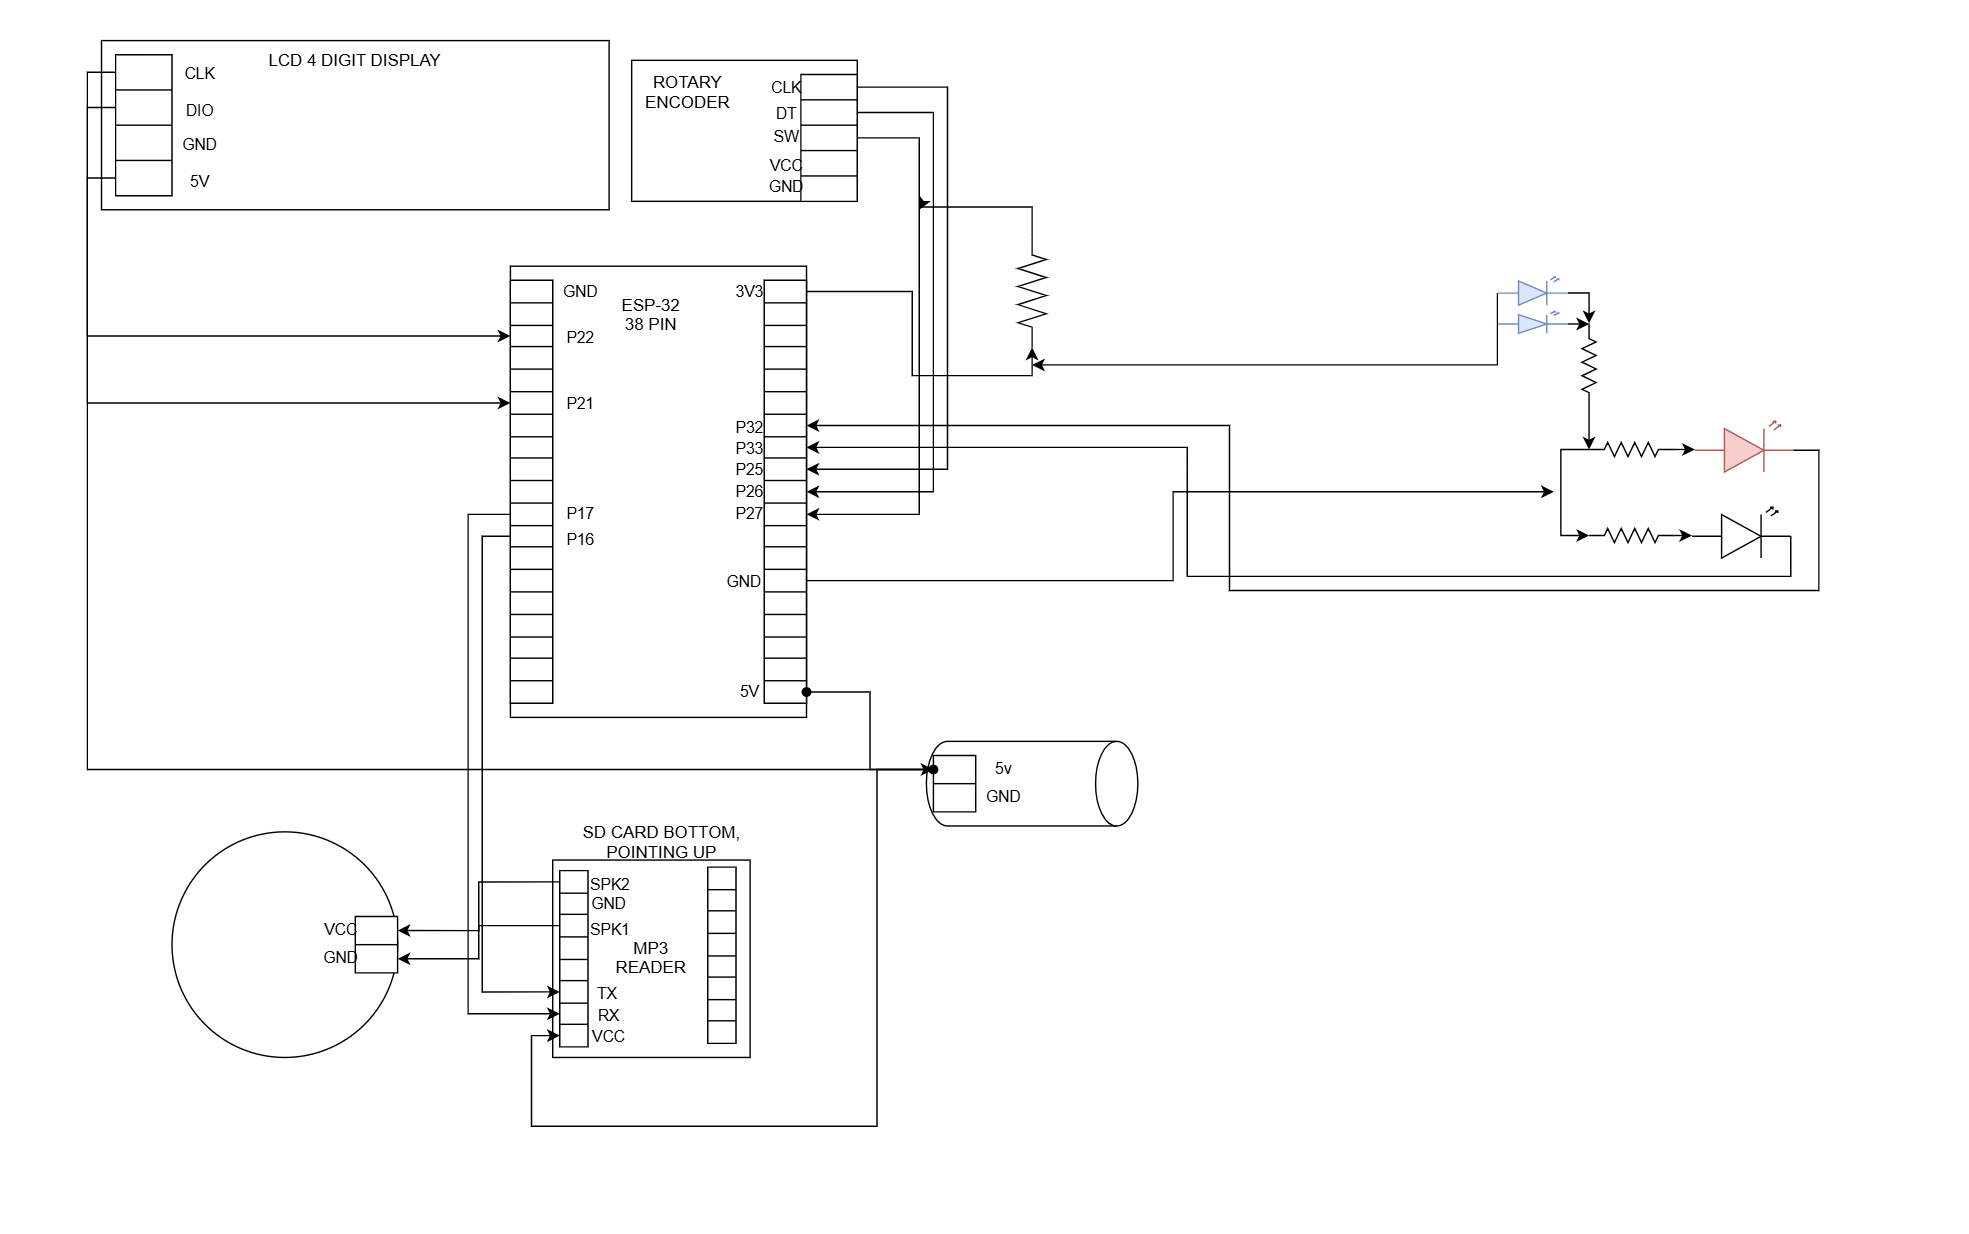Viewport: 1969px width, 1234px height.
Task: Select the red LED symbol
Action: pos(1745,450)
